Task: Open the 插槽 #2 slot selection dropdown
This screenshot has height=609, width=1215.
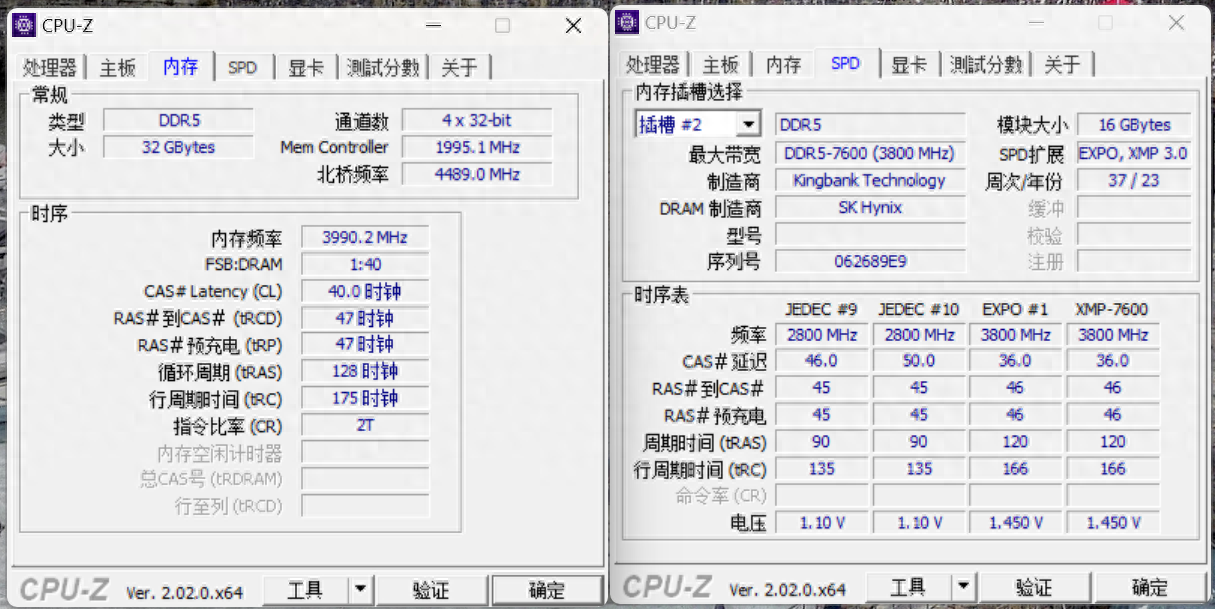Action: (x=747, y=125)
